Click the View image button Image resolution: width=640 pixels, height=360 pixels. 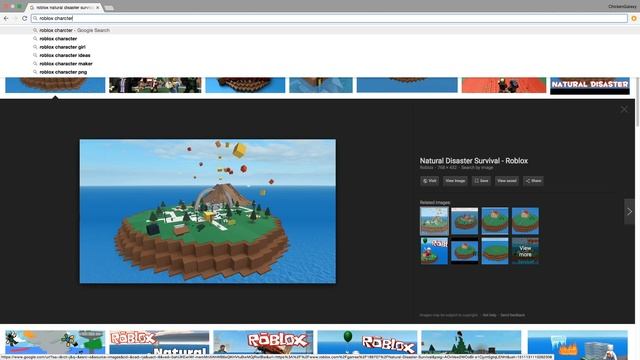click(x=455, y=181)
